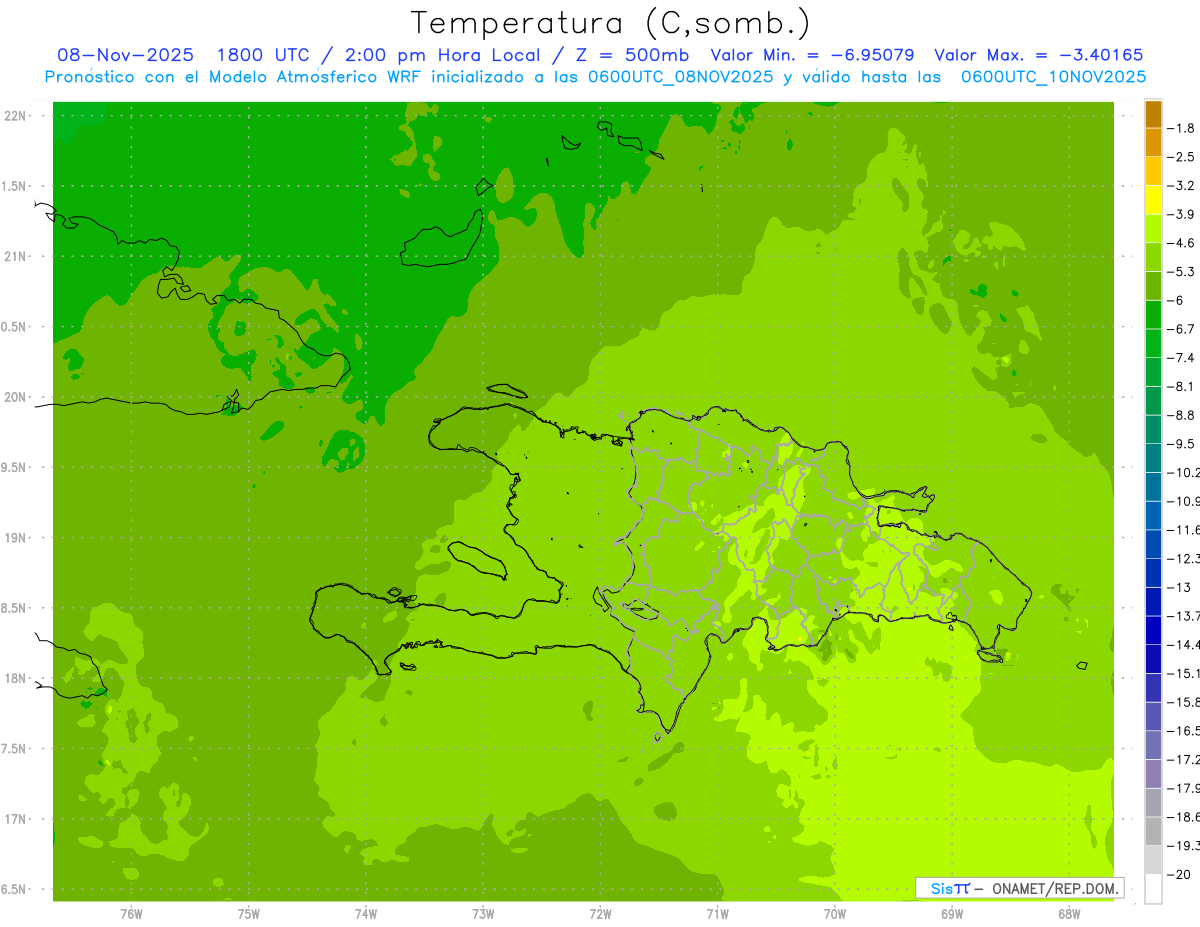Click the "-3.2" legend value
The width and height of the screenshot is (1200, 927).
click(1183, 186)
